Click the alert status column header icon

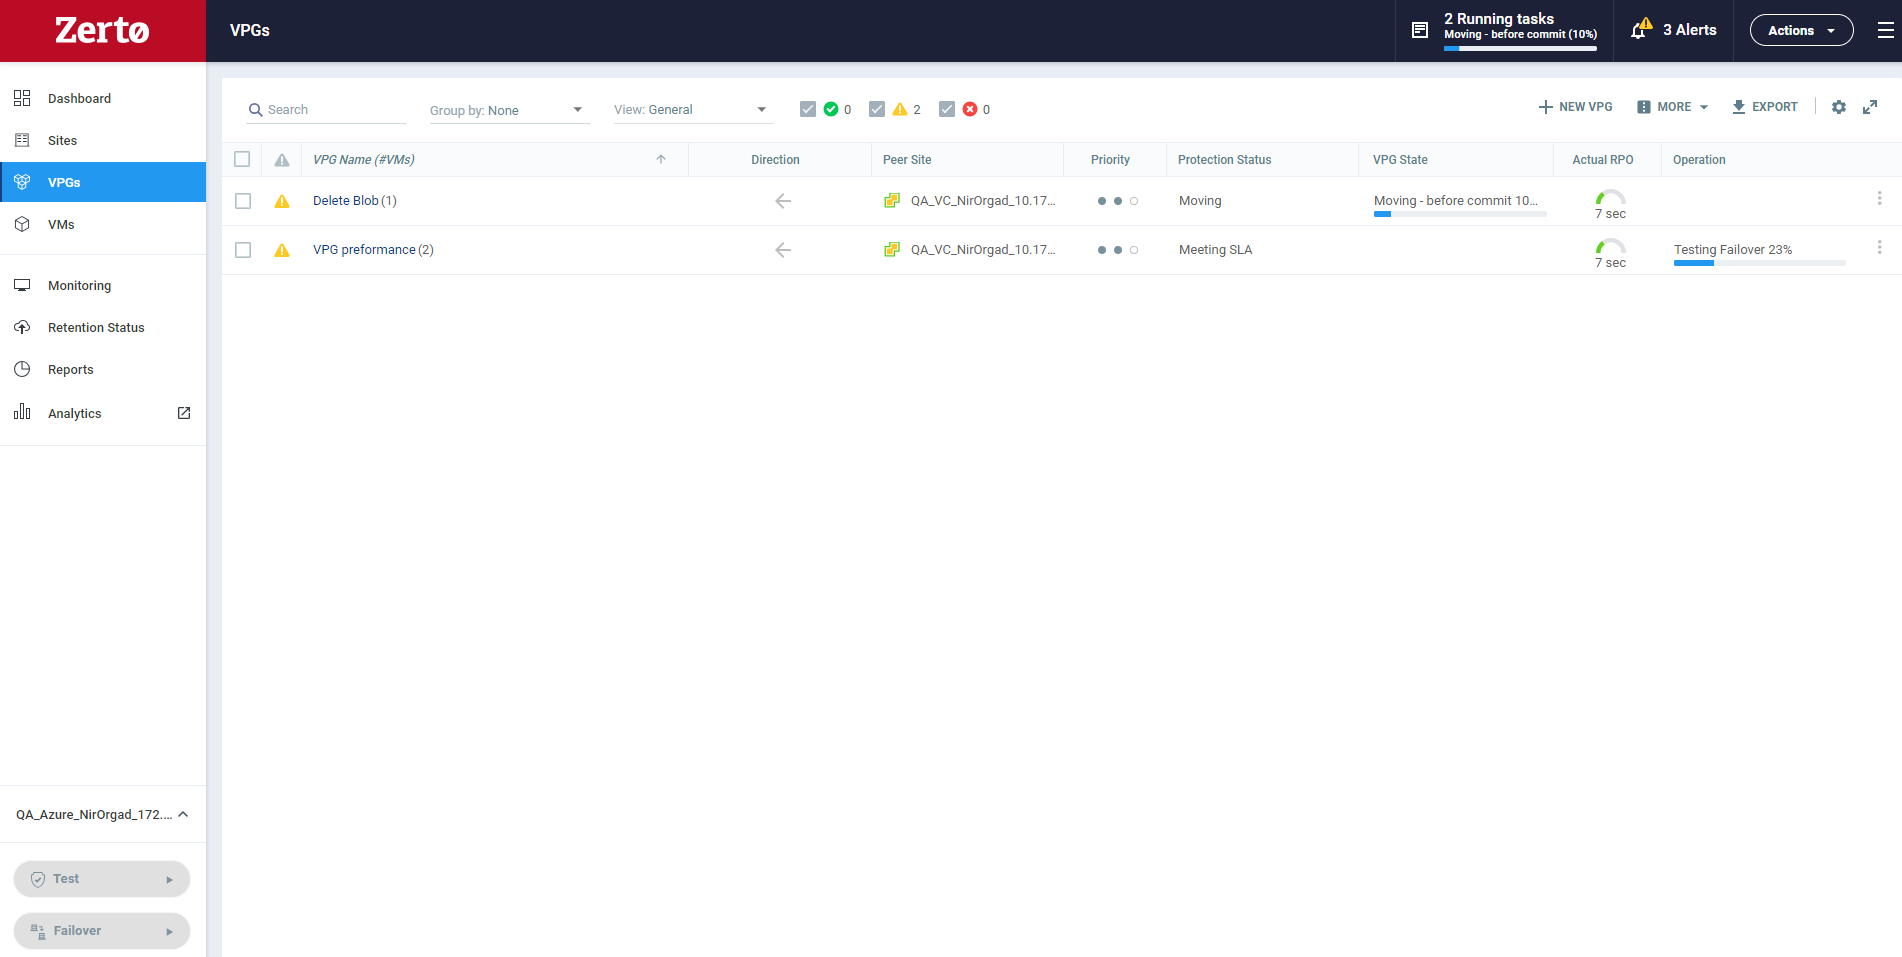(282, 160)
